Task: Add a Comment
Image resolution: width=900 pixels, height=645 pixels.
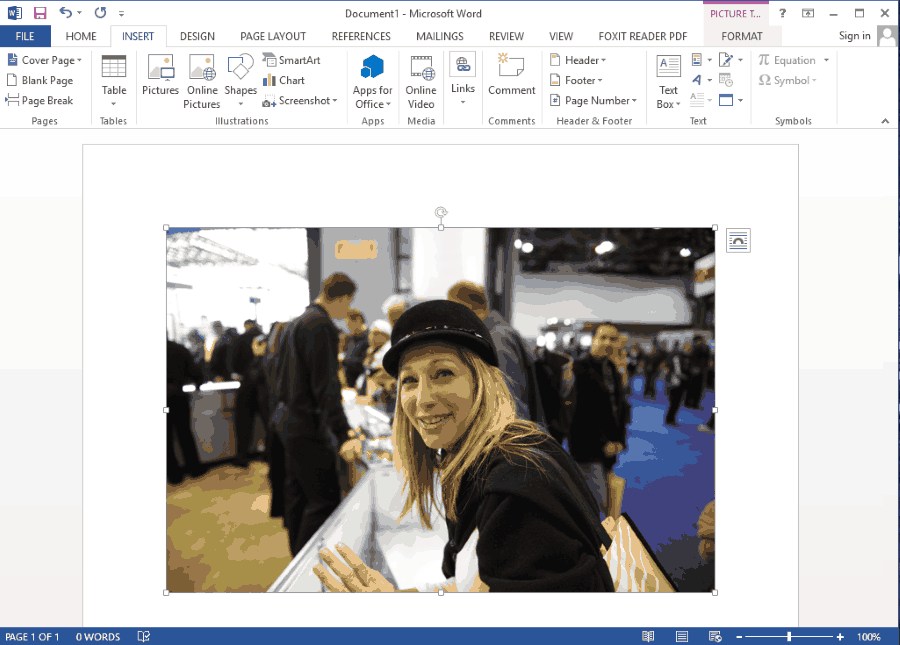Action: tap(511, 75)
